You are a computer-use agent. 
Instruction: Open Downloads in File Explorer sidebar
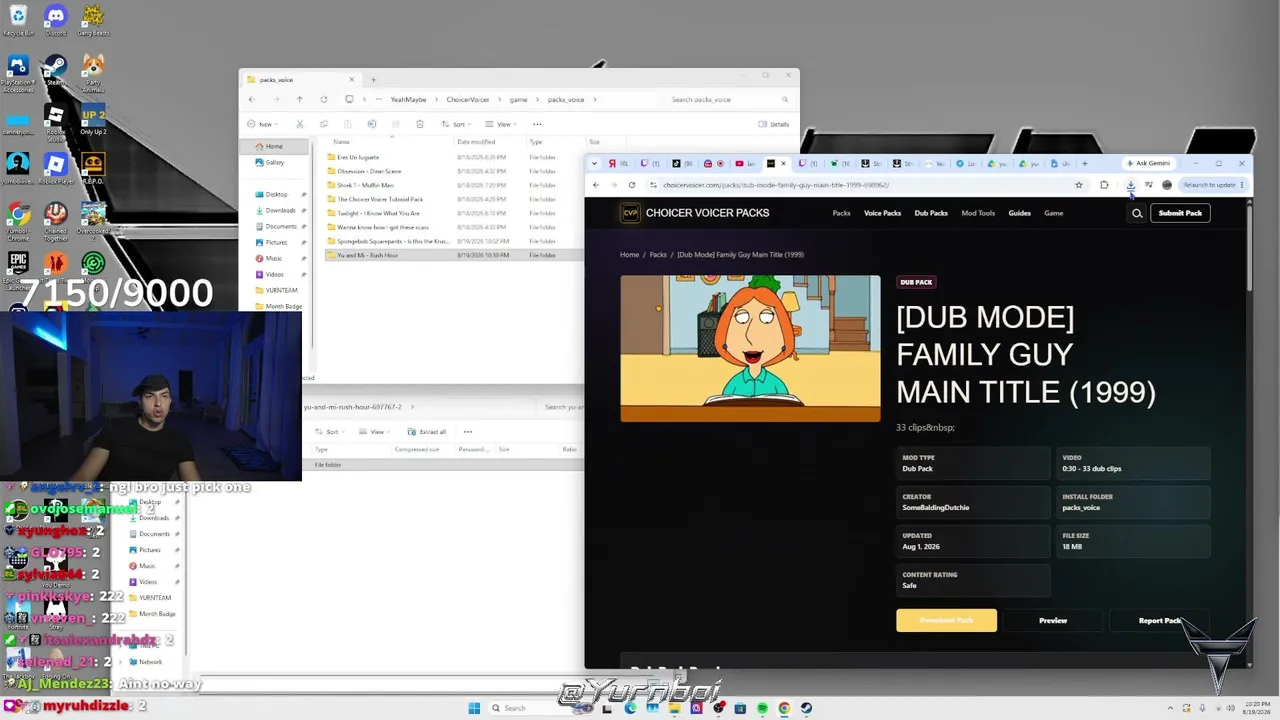tap(280, 210)
